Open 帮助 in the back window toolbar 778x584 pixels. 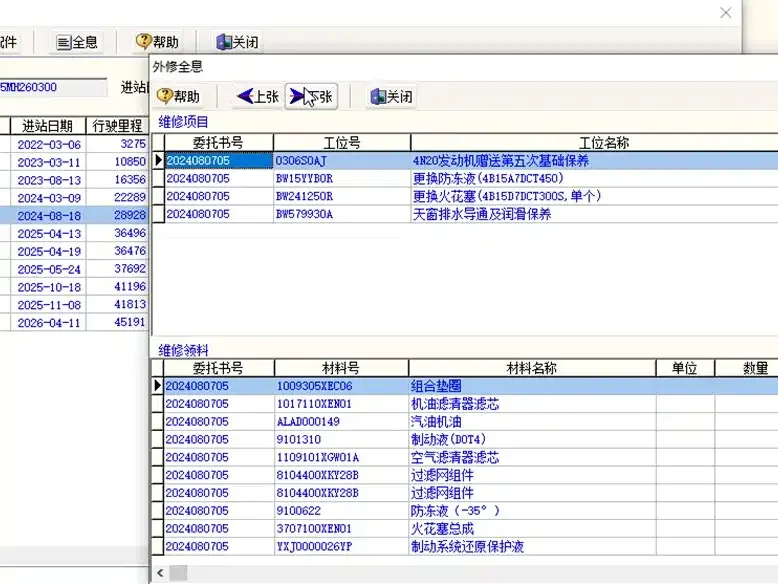pos(157,42)
